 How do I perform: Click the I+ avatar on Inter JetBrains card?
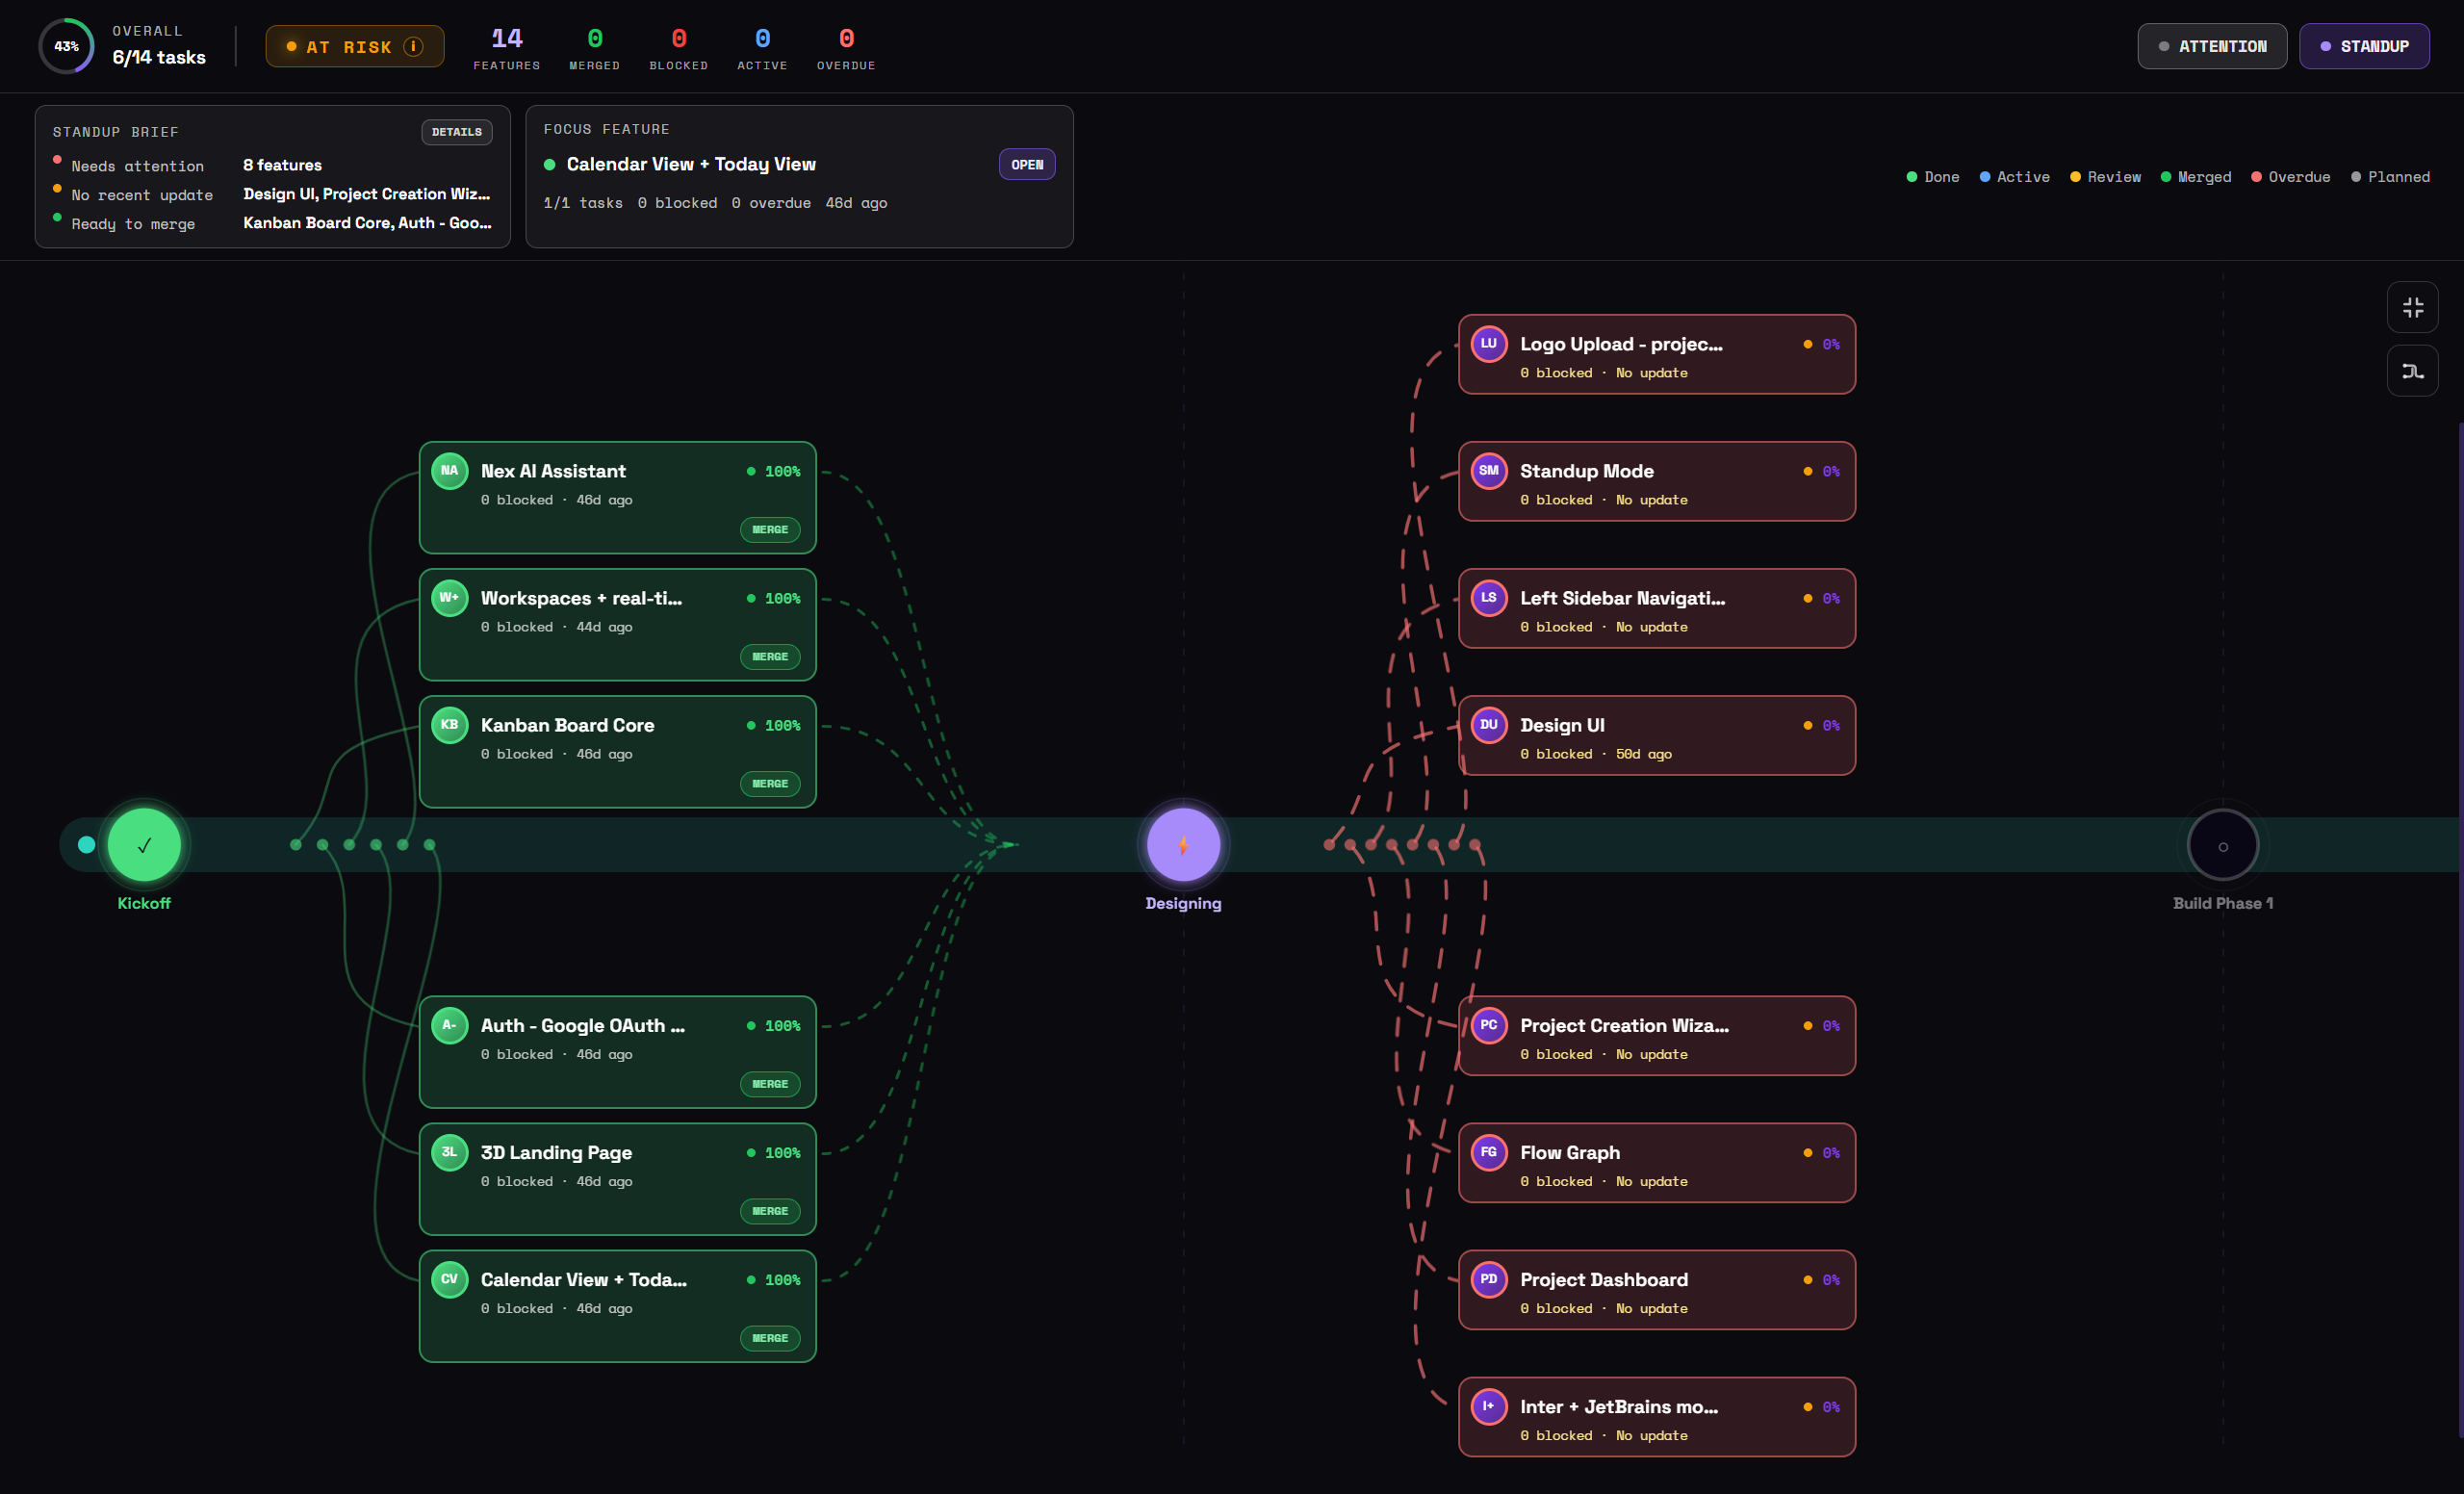click(1489, 1405)
